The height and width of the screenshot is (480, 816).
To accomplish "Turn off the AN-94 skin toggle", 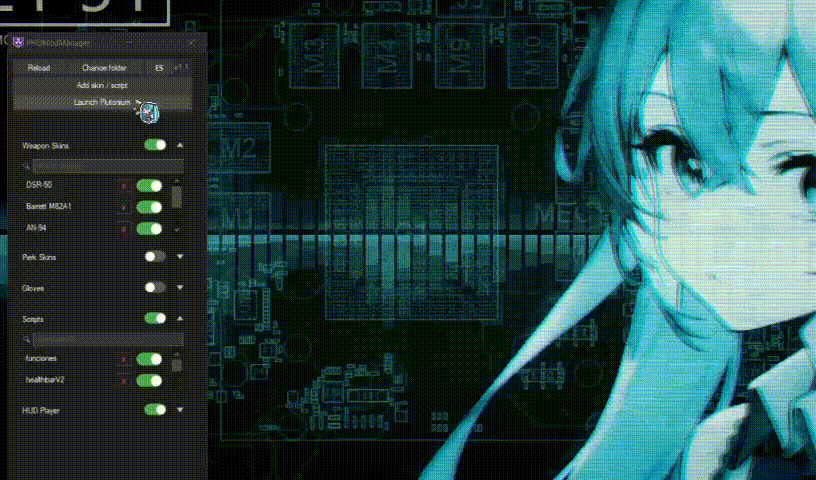I will tap(149, 229).
